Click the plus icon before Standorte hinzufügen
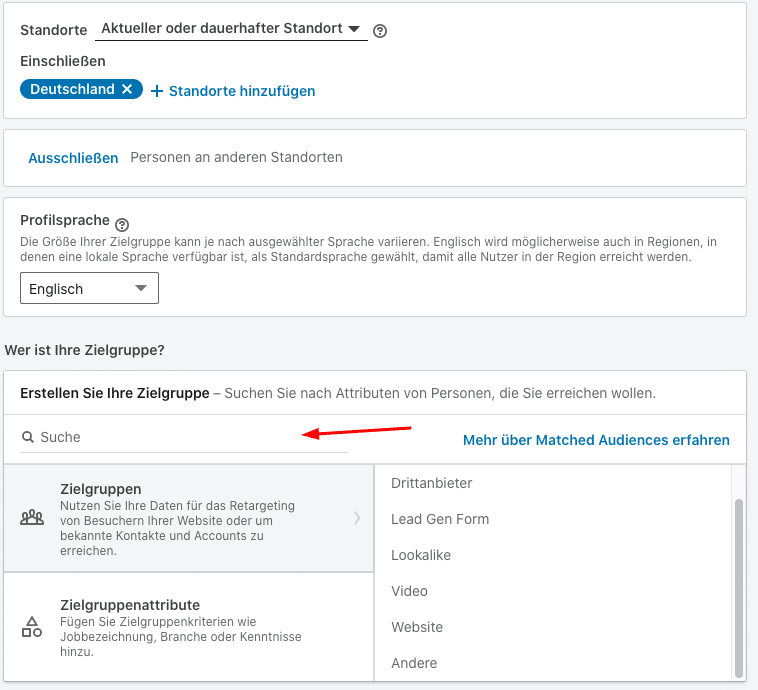Image resolution: width=758 pixels, height=690 pixels. [157, 91]
